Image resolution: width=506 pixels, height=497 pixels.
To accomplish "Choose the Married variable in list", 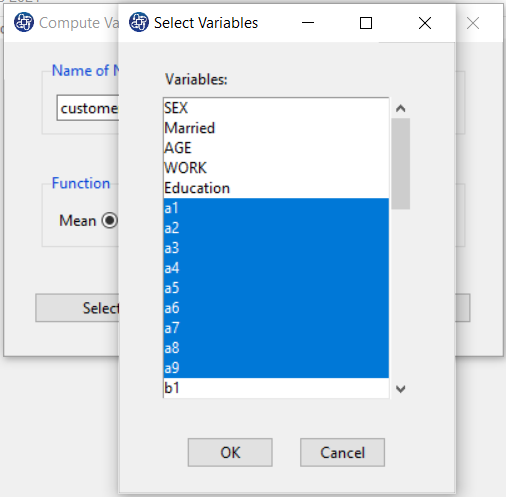I will [x=276, y=128].
